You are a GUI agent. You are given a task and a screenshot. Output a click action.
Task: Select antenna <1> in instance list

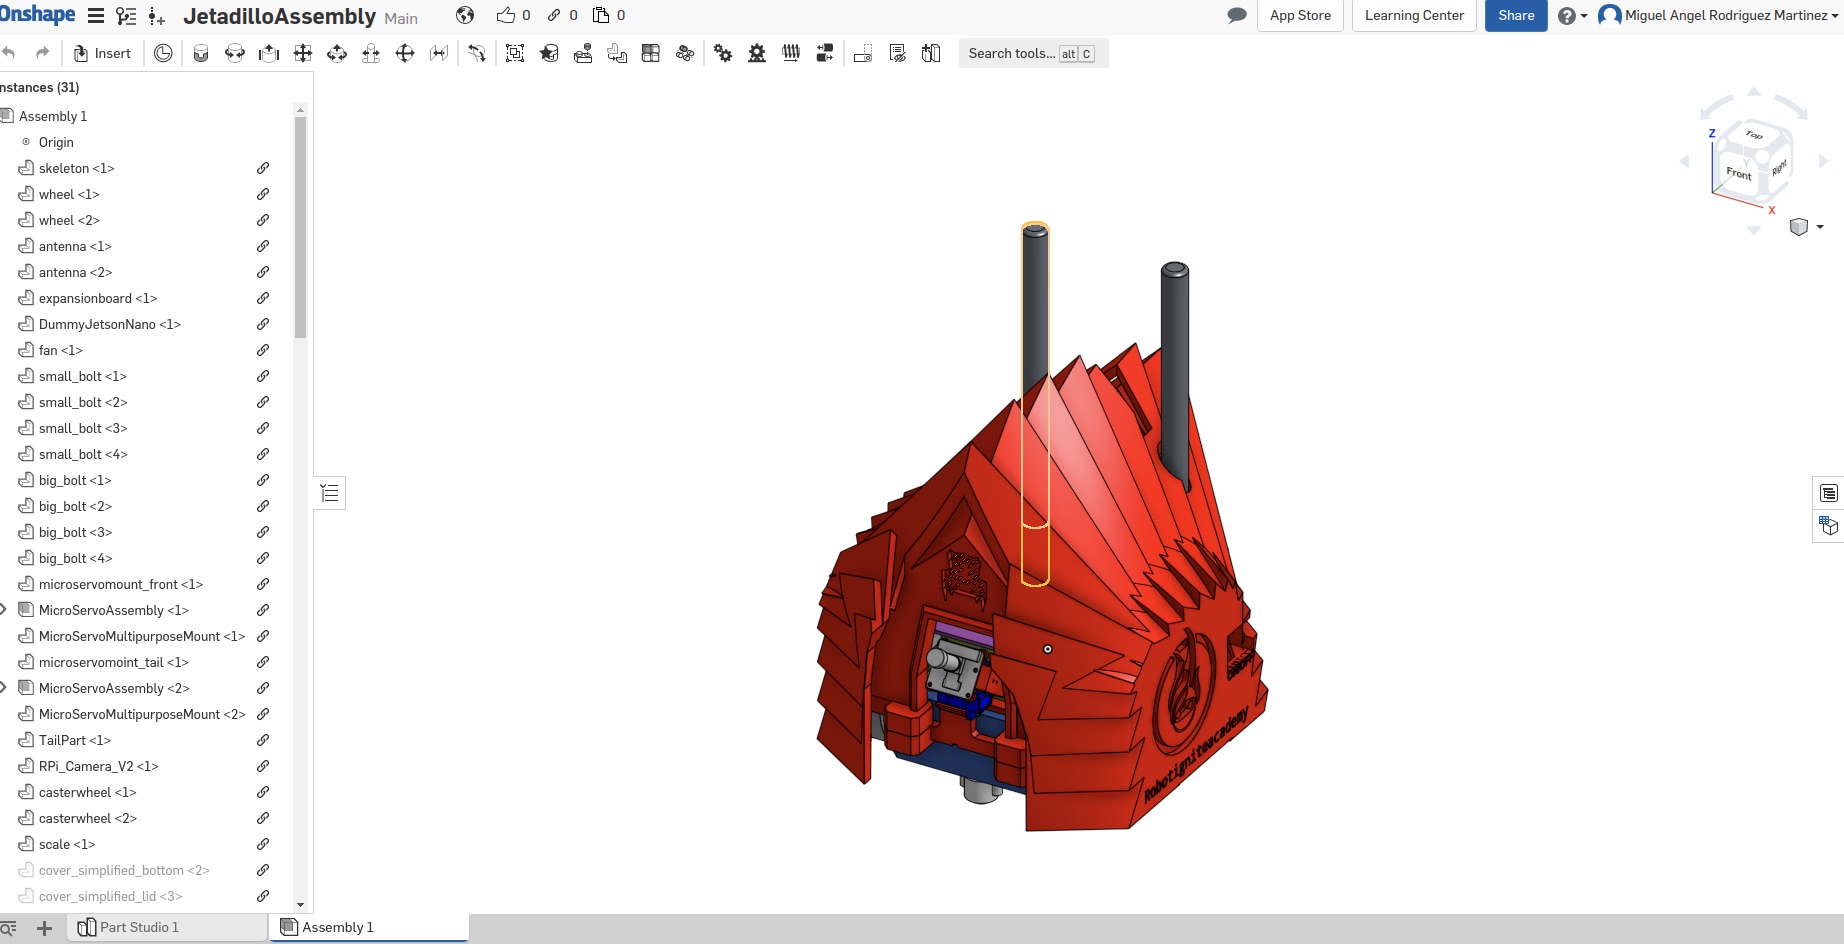click(x=75, y=246)
